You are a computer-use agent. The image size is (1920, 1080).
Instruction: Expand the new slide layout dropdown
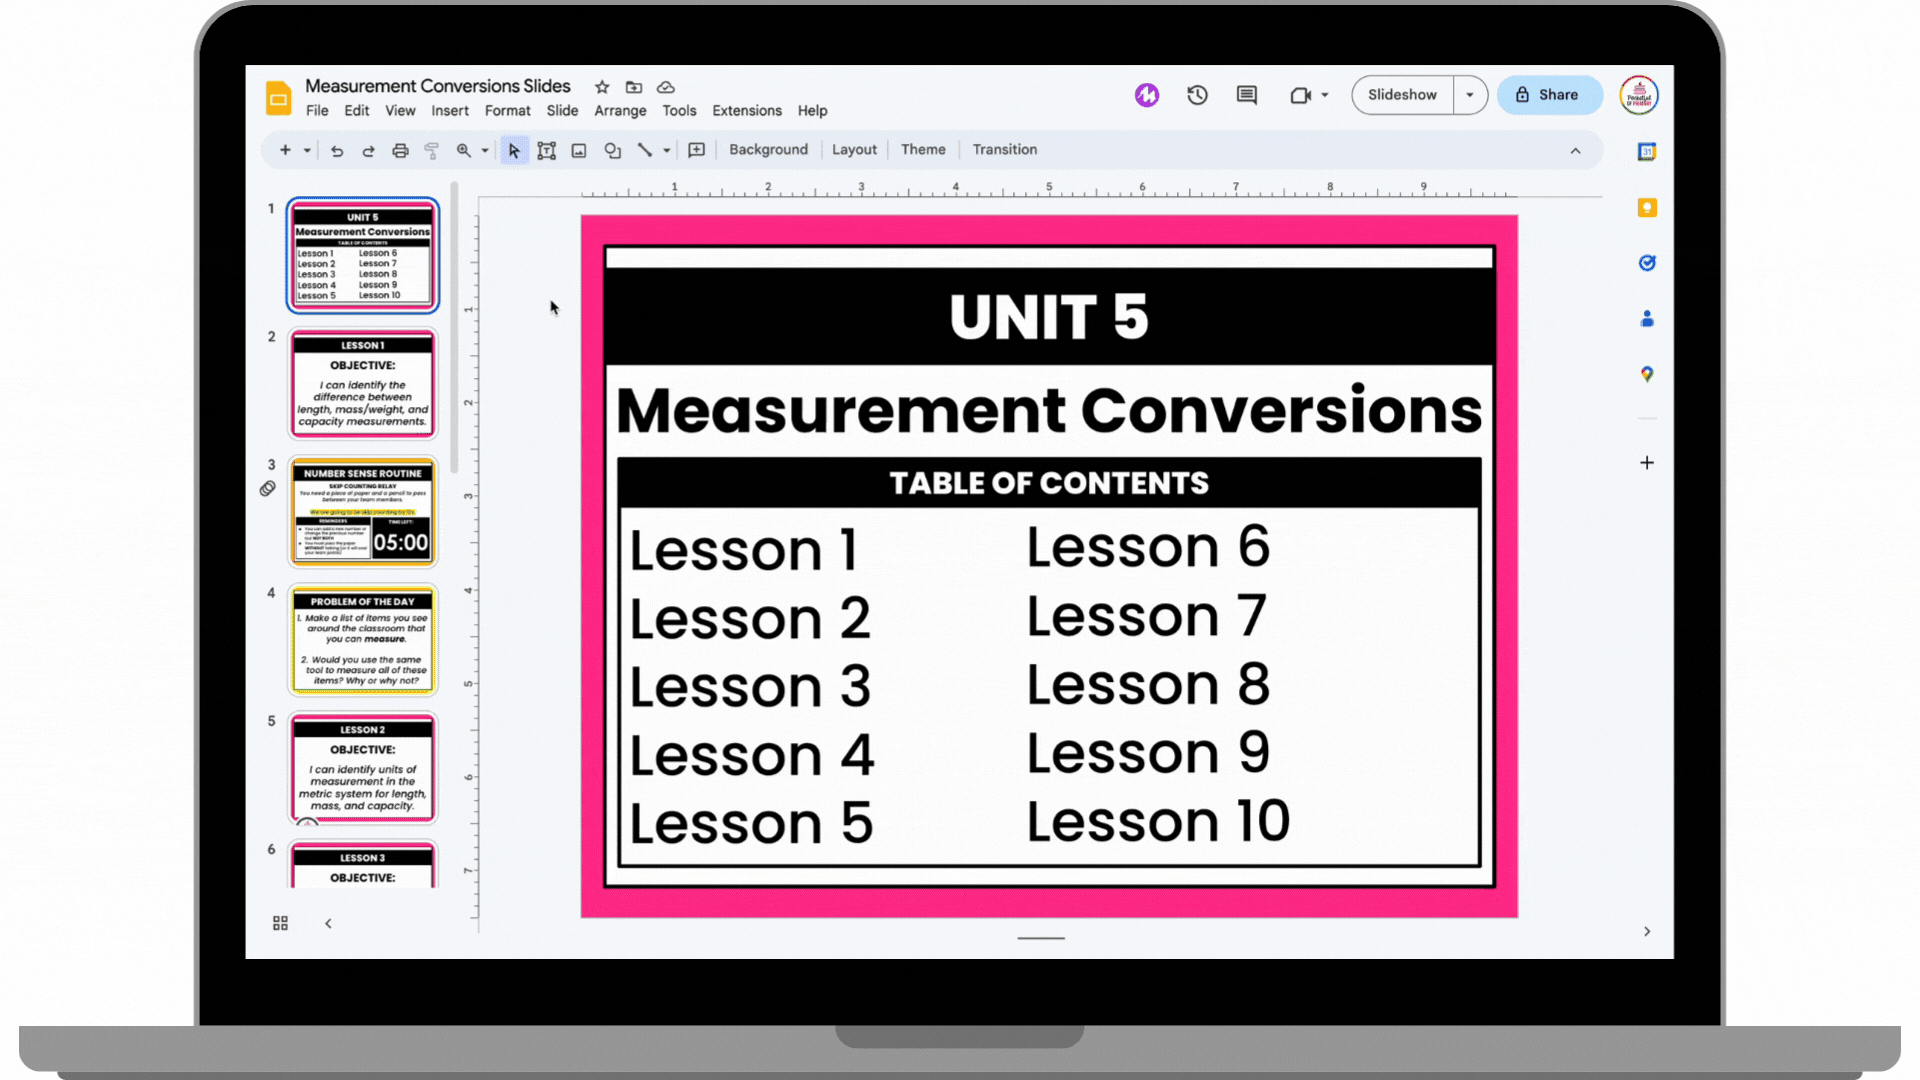coord(307,150)
